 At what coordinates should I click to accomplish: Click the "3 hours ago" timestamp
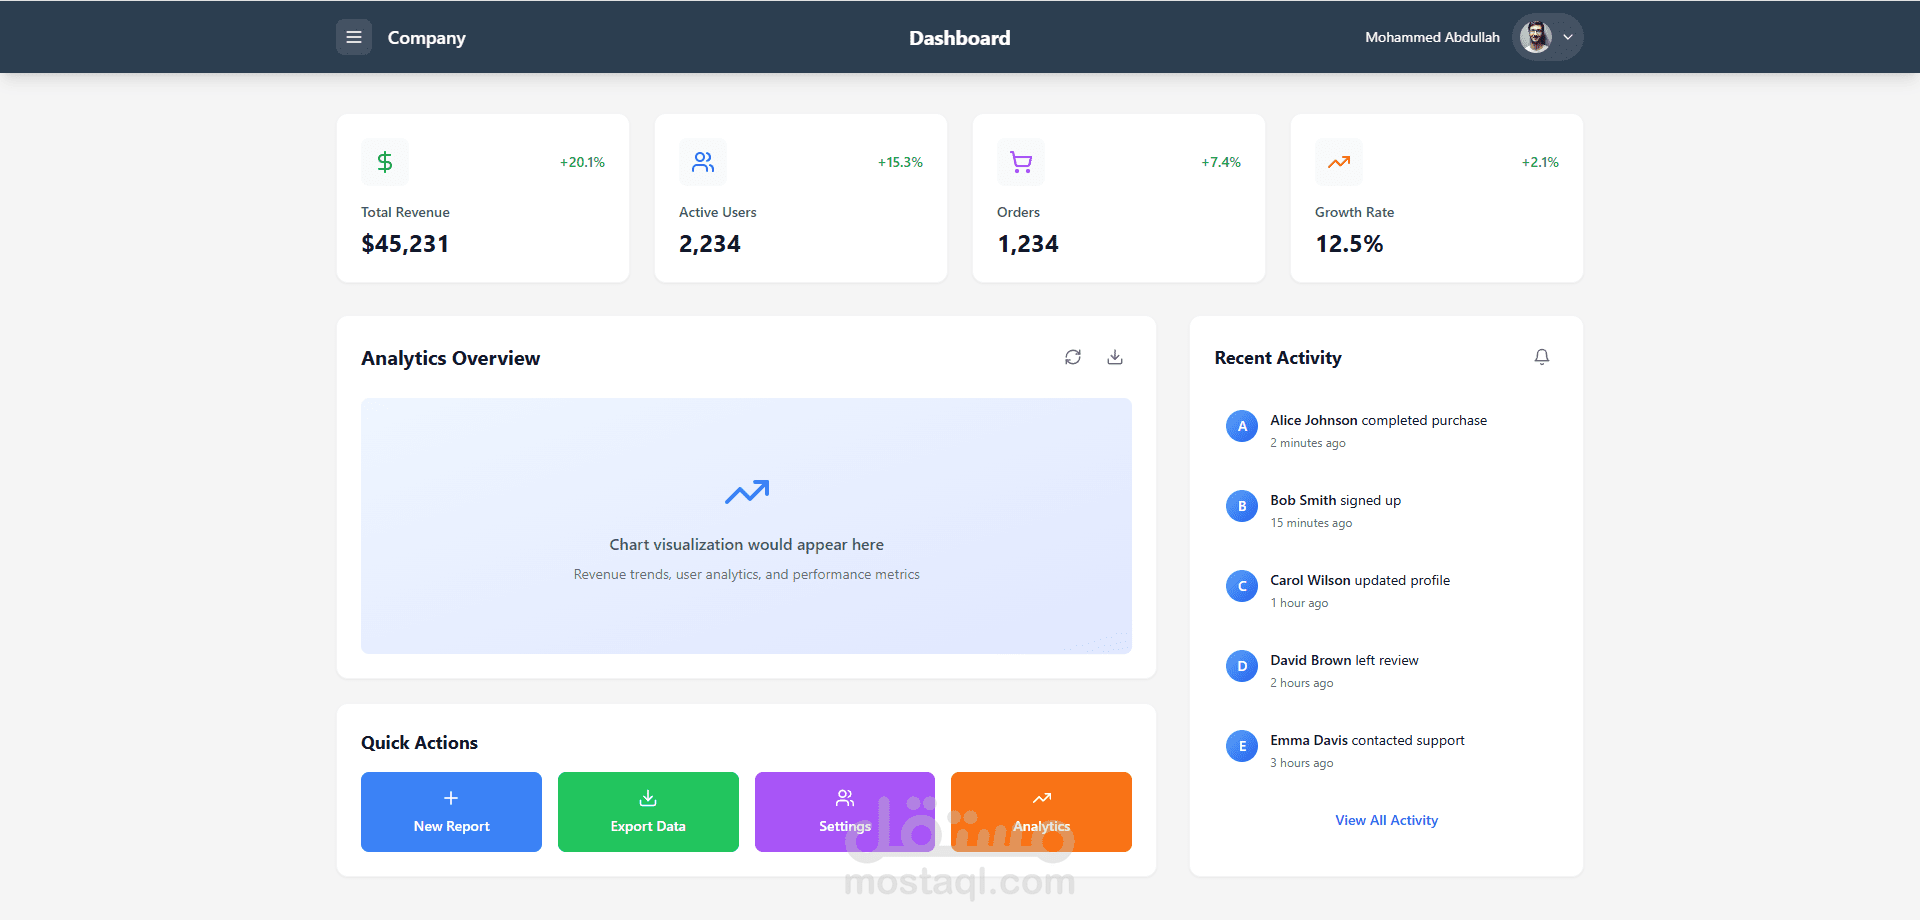(1302, 763)
